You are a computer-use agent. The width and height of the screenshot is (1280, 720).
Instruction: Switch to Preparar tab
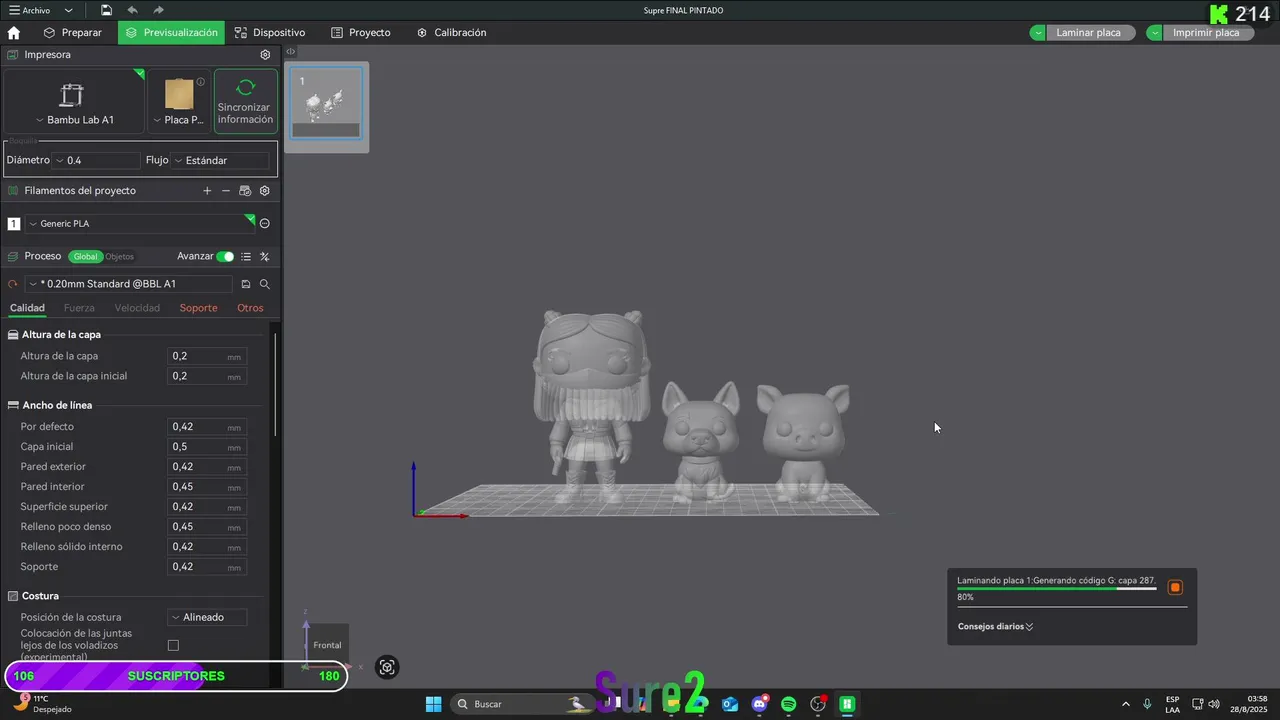point(72,33)
